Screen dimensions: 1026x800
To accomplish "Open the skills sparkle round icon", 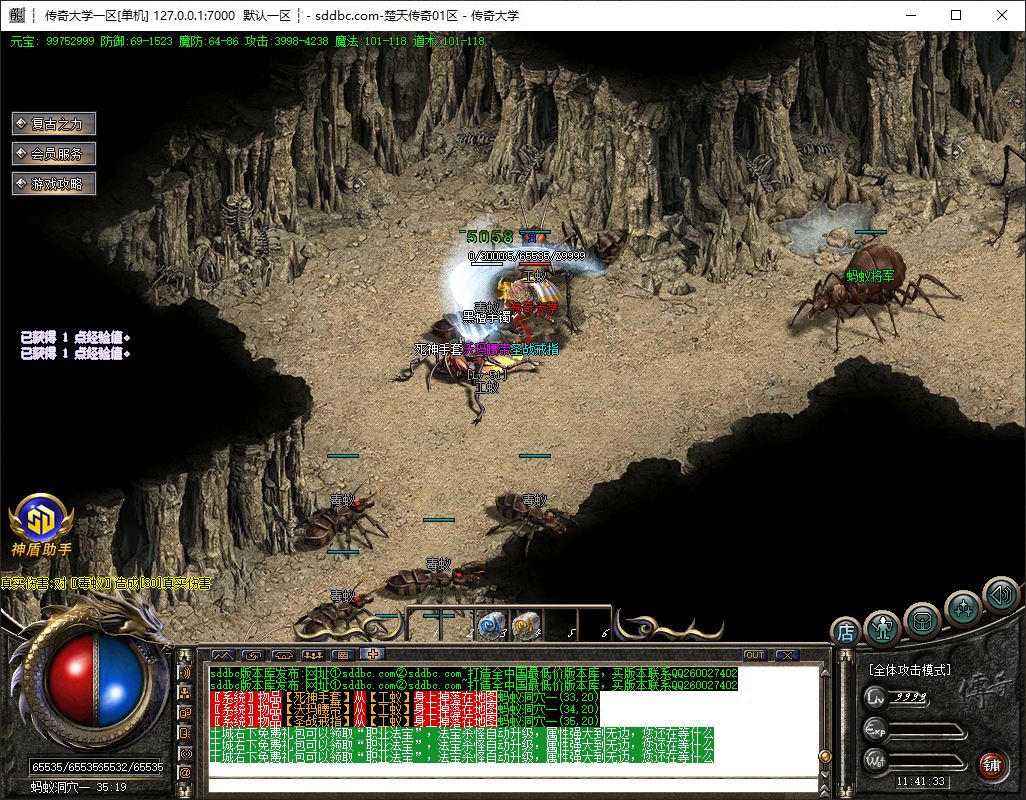I will pyautogui.click(x=963, y=608).
